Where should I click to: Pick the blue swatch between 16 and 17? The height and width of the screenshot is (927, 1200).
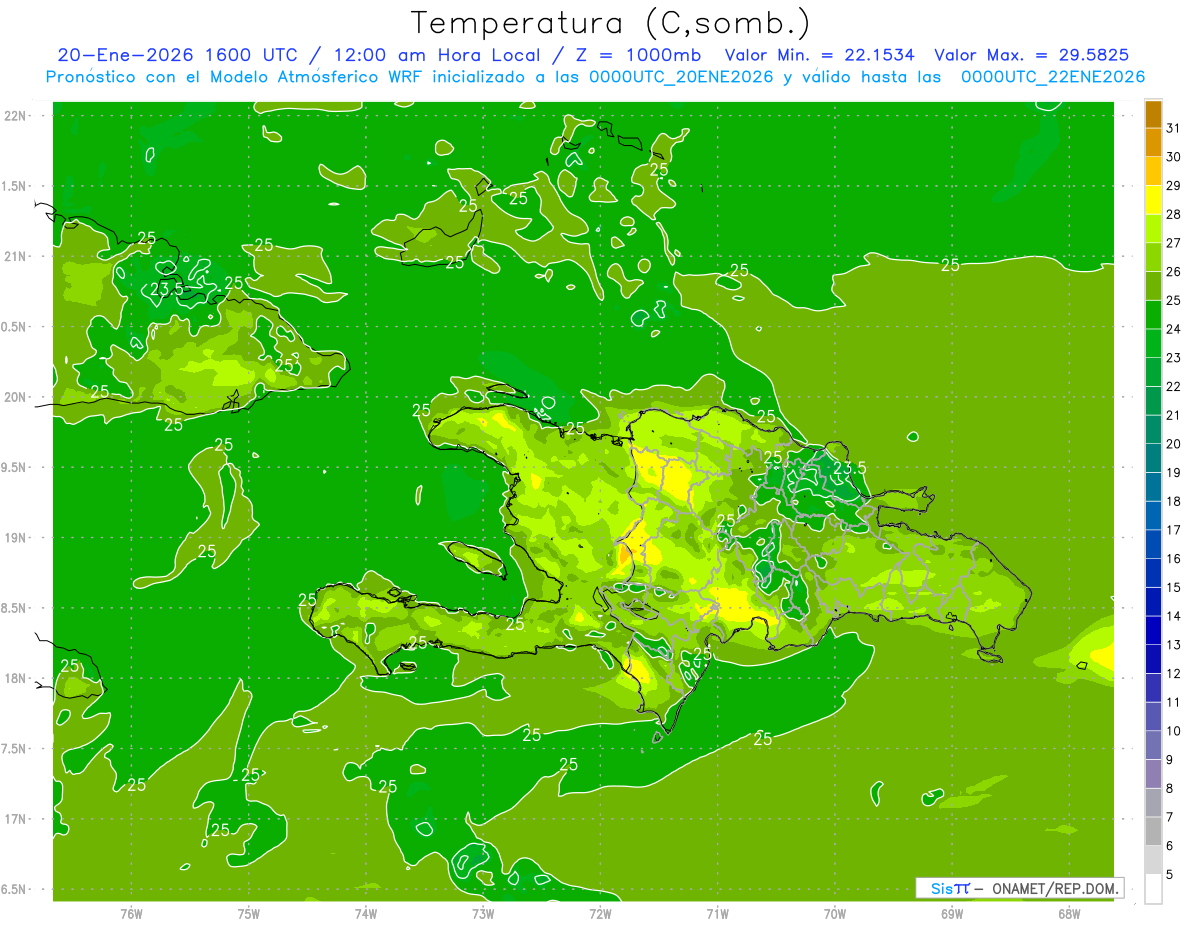click(x=1153, y=545)
